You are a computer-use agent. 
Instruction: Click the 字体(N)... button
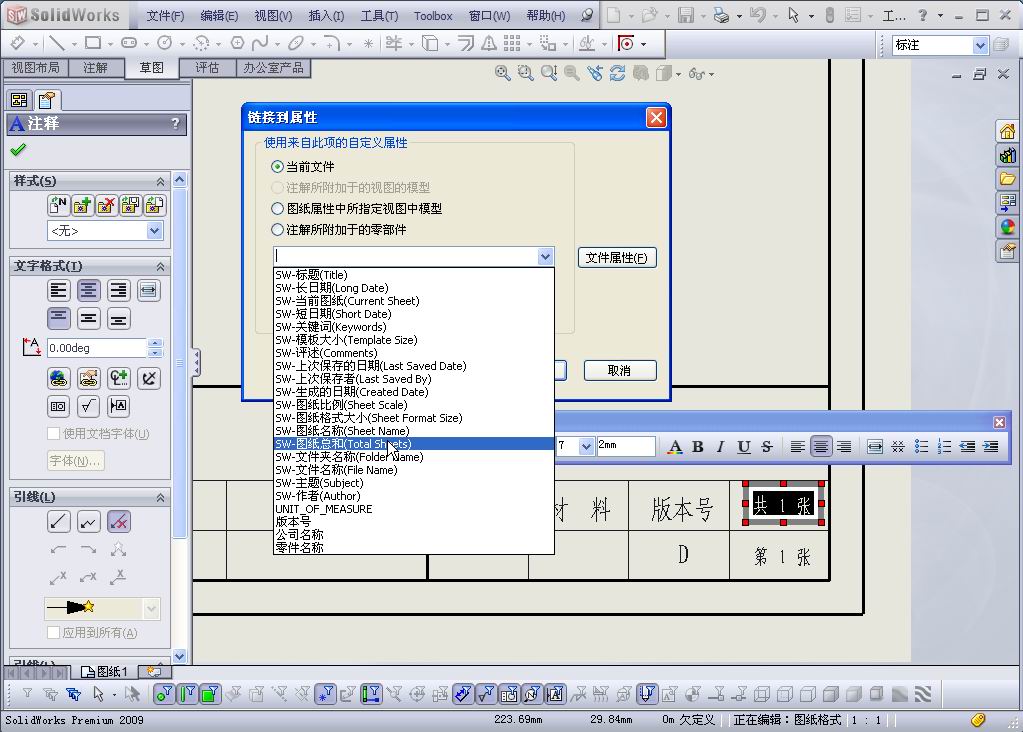pyautogui.click(x=76, y=461)
